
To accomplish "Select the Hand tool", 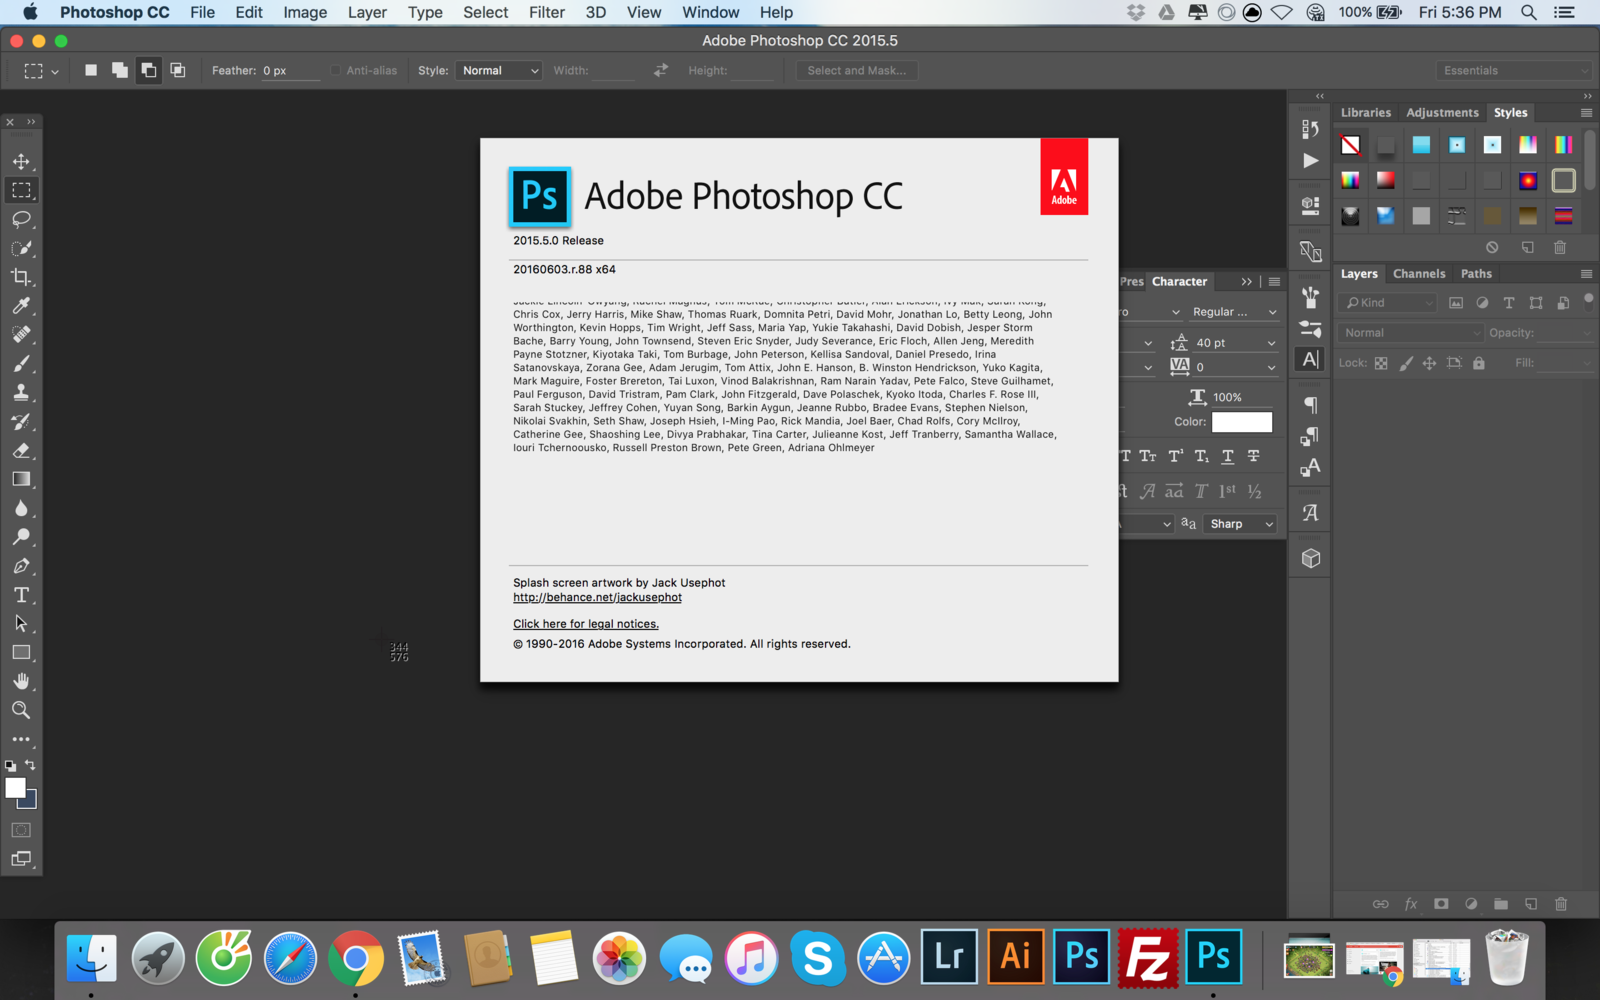I will [x=21, y=682].
